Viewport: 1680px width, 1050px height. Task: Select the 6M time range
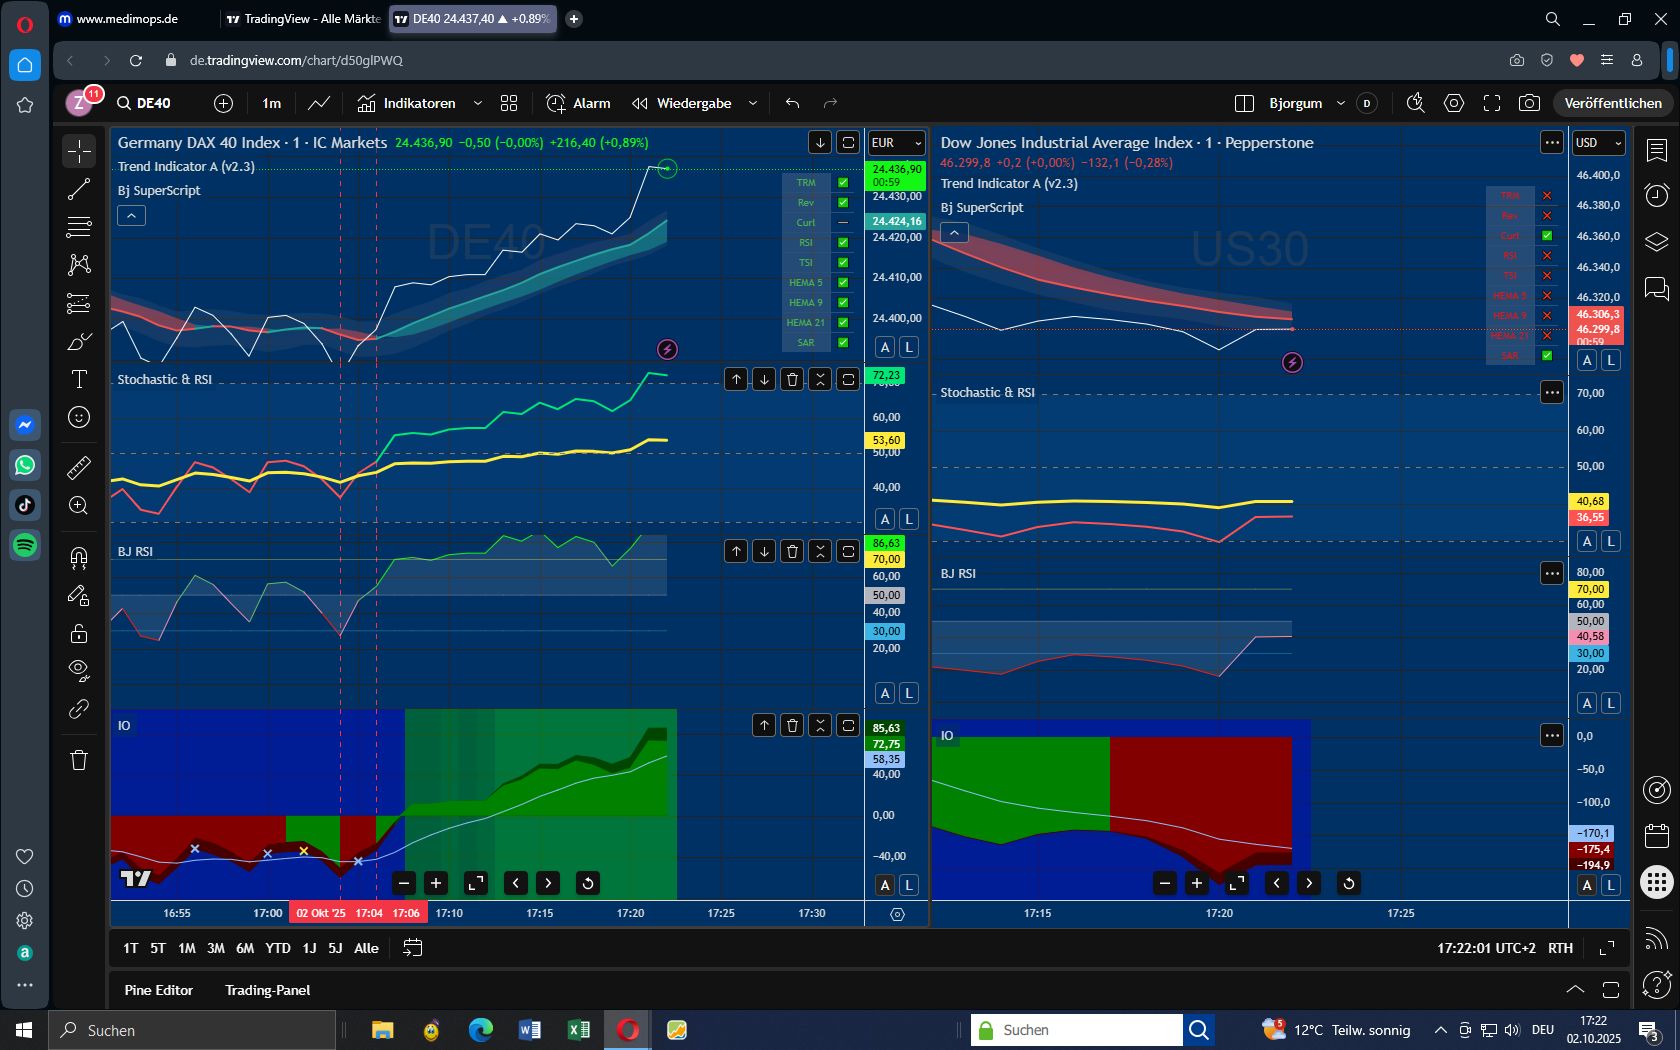pos(245,948)
